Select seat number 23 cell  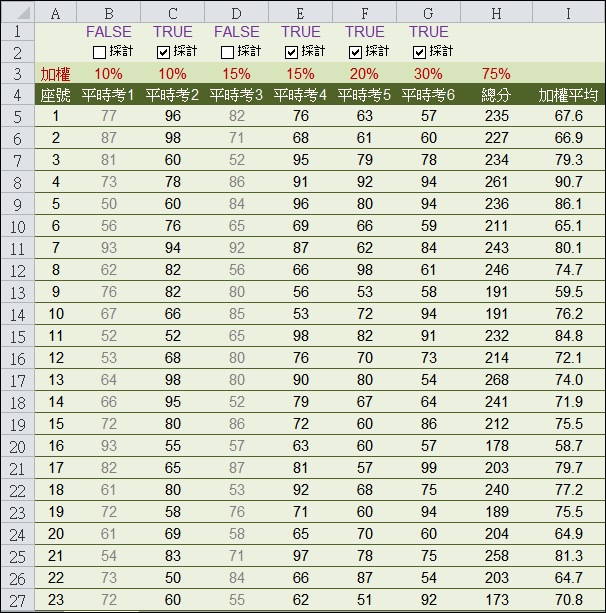click(x=56, y=600)
